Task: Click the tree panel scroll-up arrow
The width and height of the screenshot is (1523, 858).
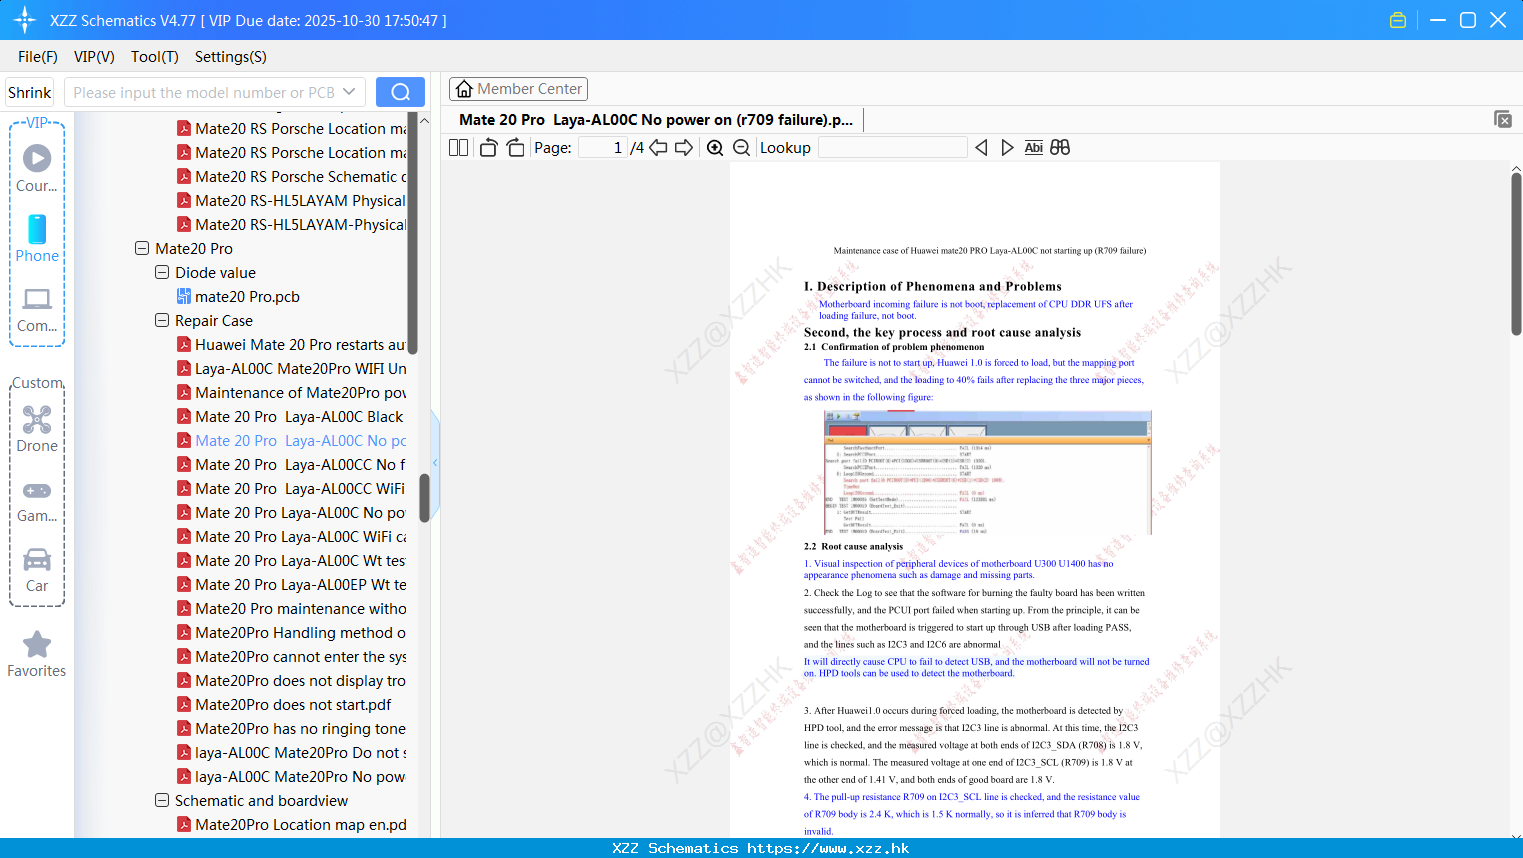Action: coord(424,120)
